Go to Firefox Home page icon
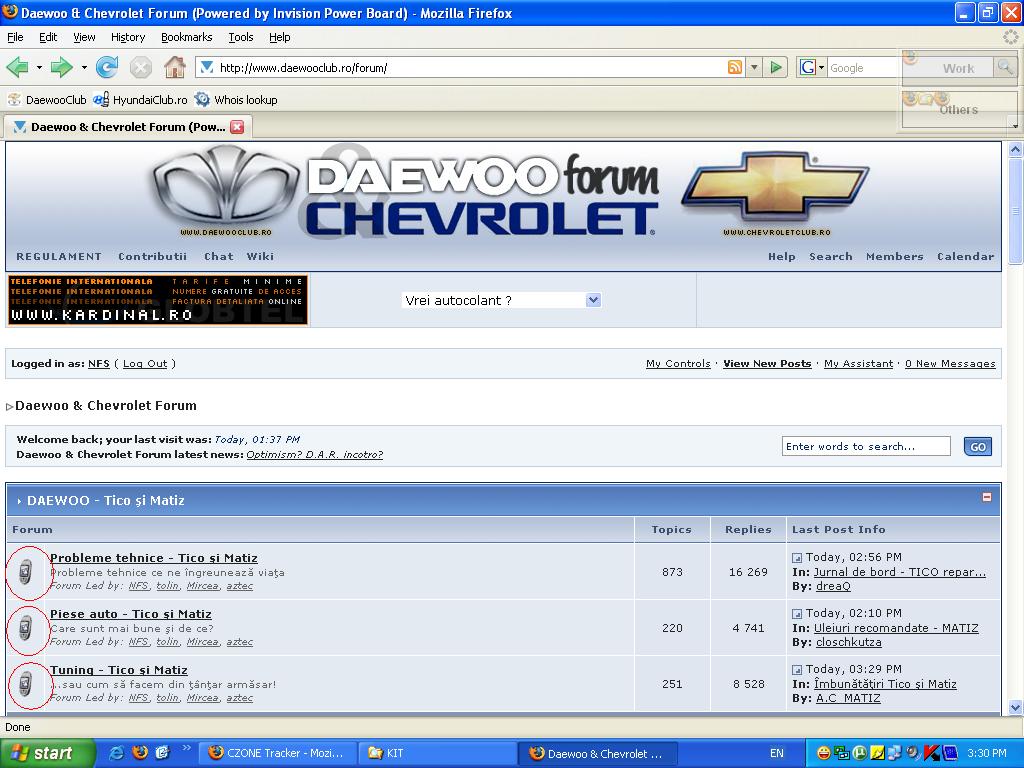The image size is (1024, 768). pos(174,67)
